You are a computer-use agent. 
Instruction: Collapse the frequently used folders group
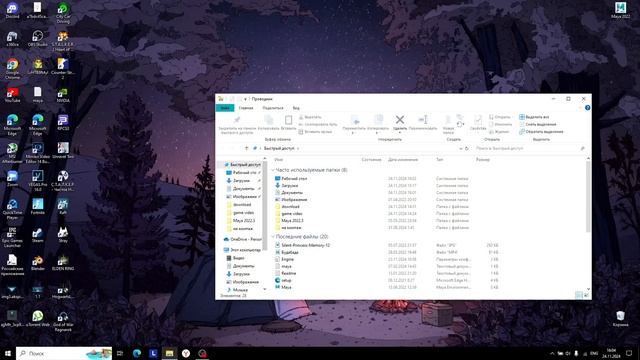coord(273,170)
